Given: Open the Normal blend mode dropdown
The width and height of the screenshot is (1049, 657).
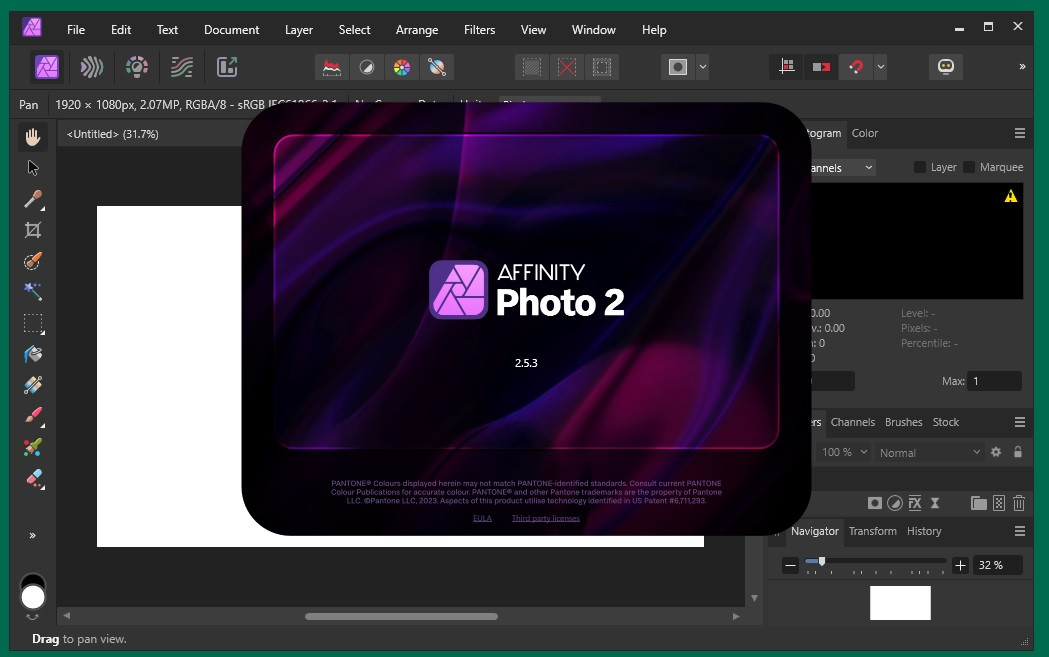Looking at the screenshot, I should [929, 453].
